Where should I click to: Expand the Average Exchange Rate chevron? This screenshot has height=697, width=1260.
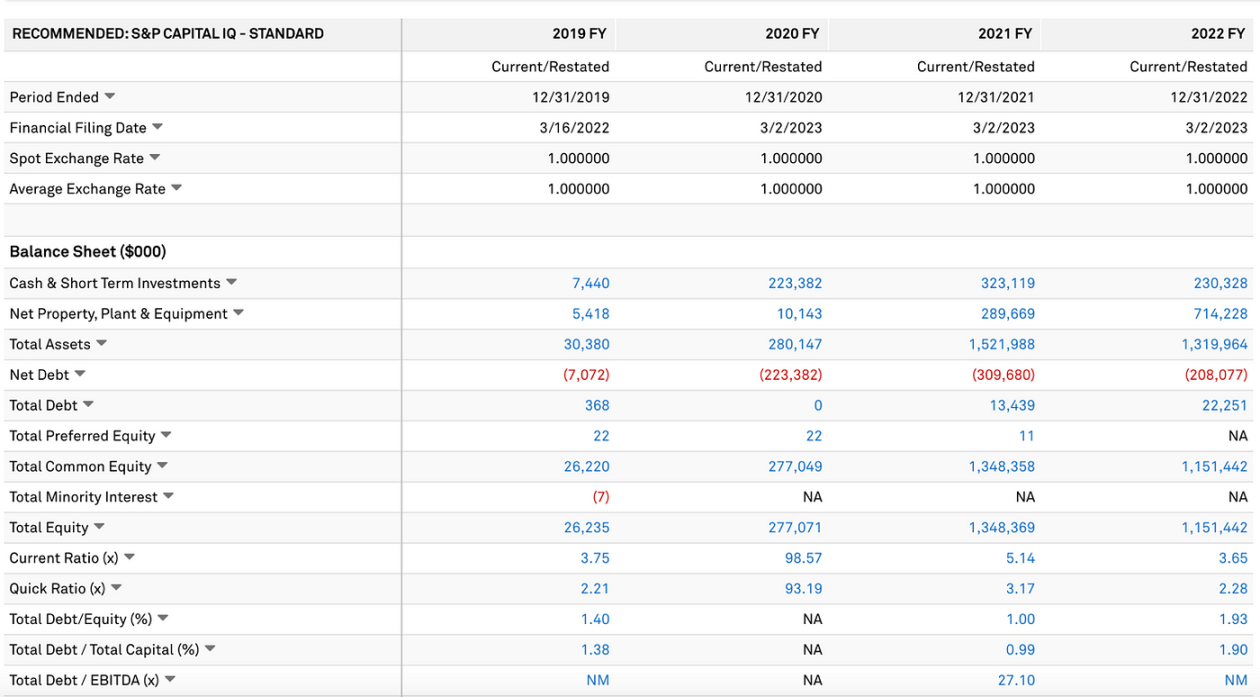tap(176, 188)
